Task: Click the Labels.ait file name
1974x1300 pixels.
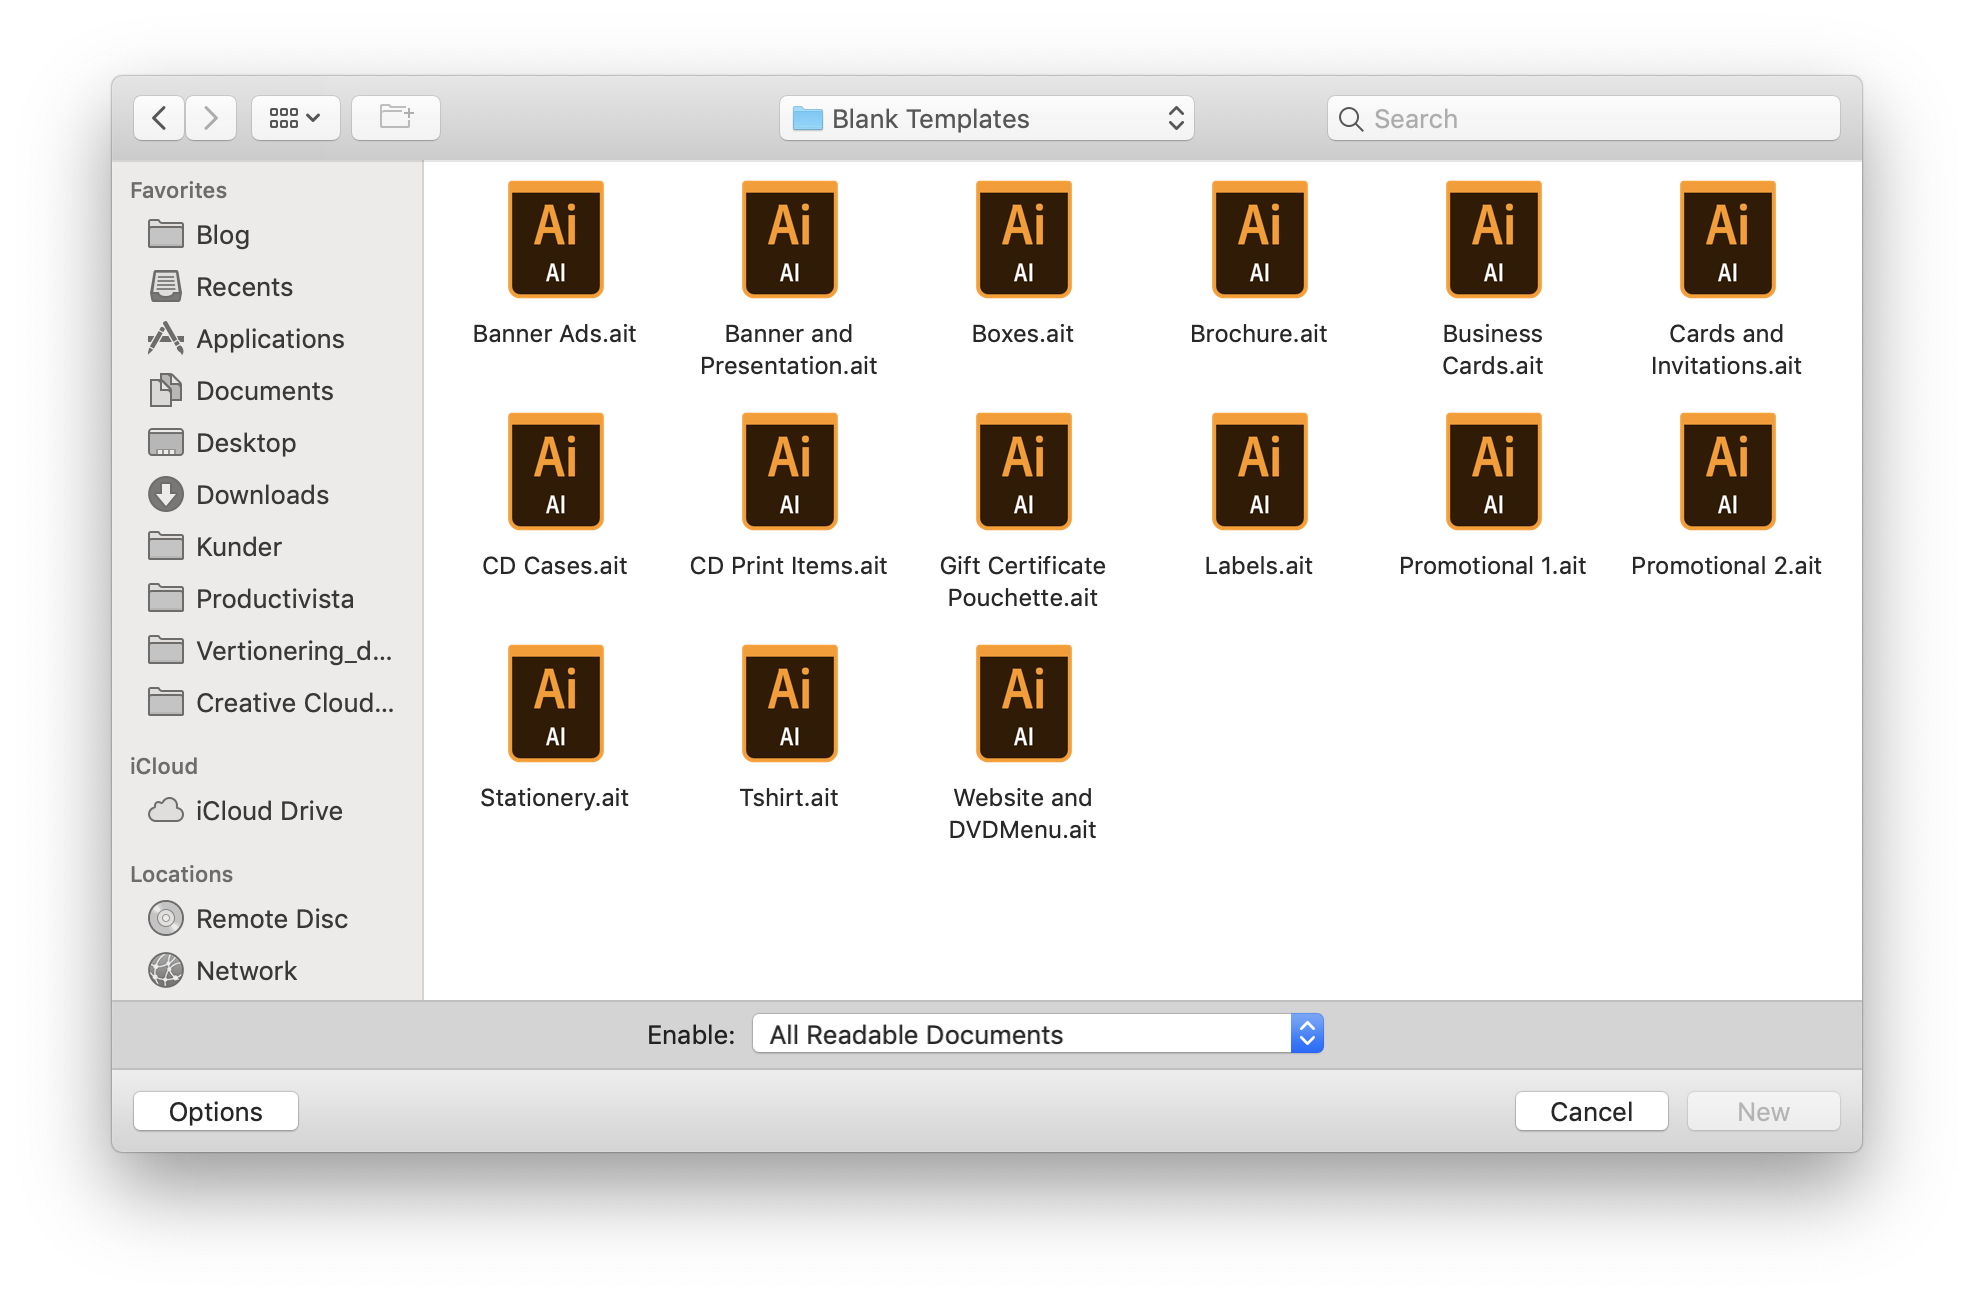Action: 1259,566
